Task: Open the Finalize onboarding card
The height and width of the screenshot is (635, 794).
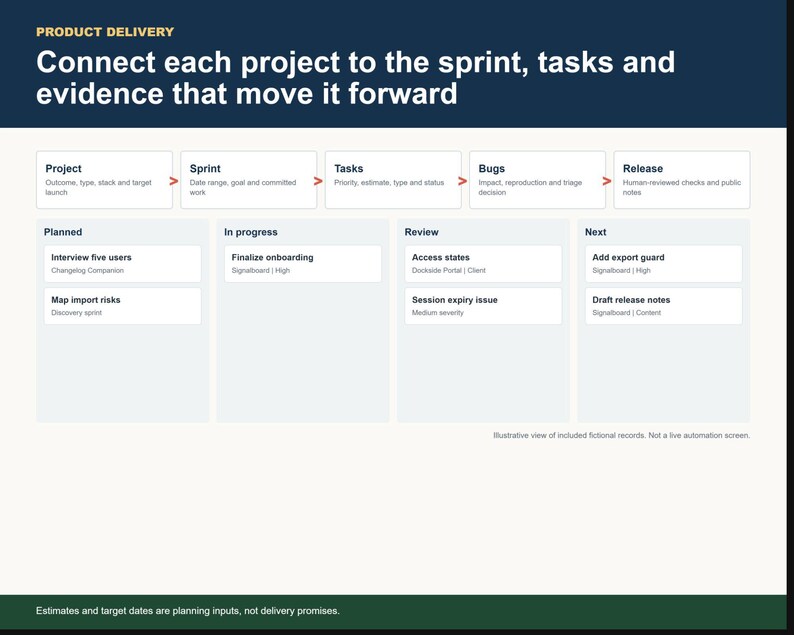Action: [303, 264]
